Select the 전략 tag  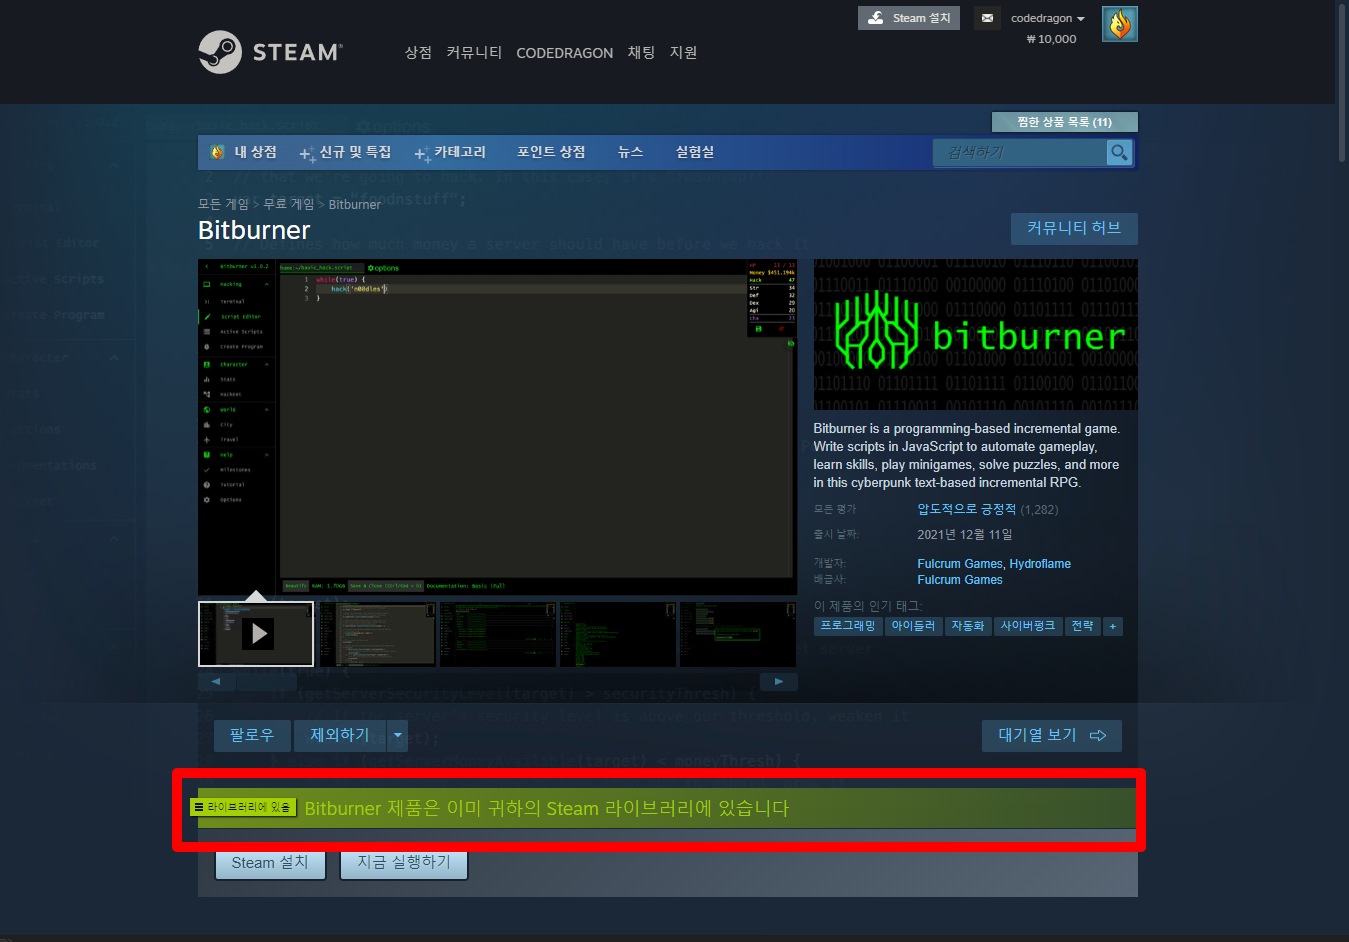tap(1082, 626)
